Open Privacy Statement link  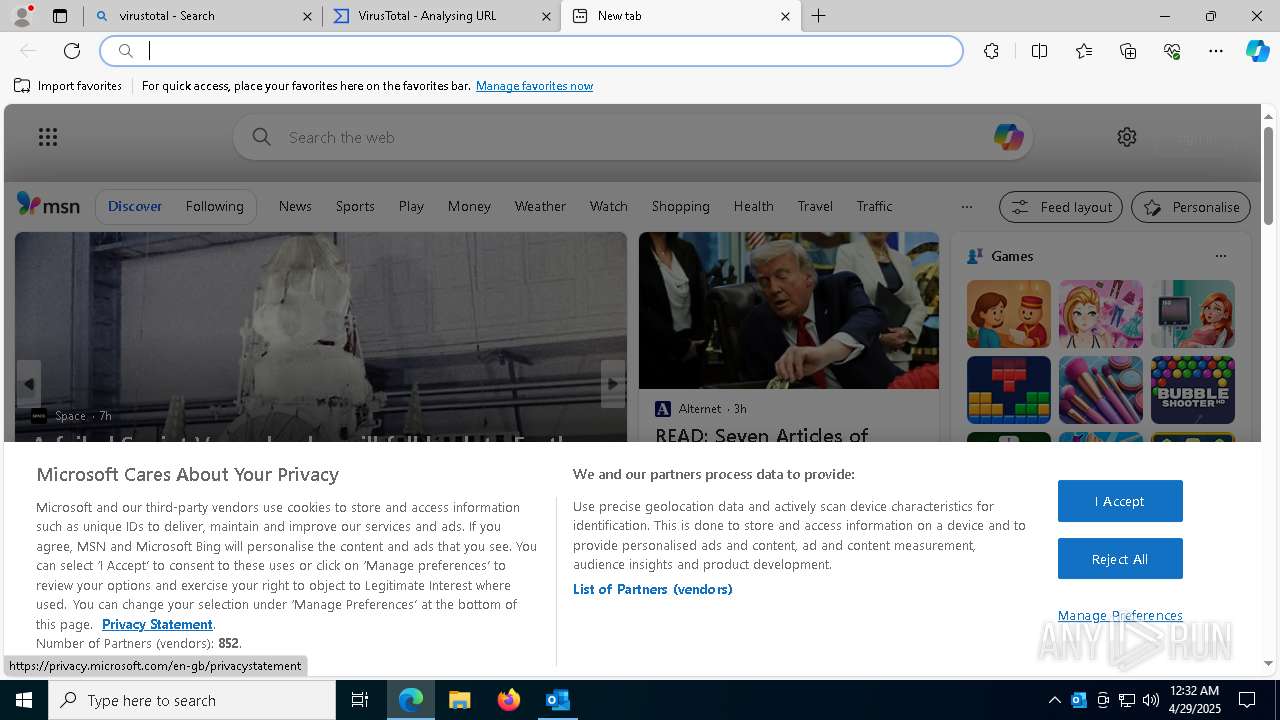point(157,624)
